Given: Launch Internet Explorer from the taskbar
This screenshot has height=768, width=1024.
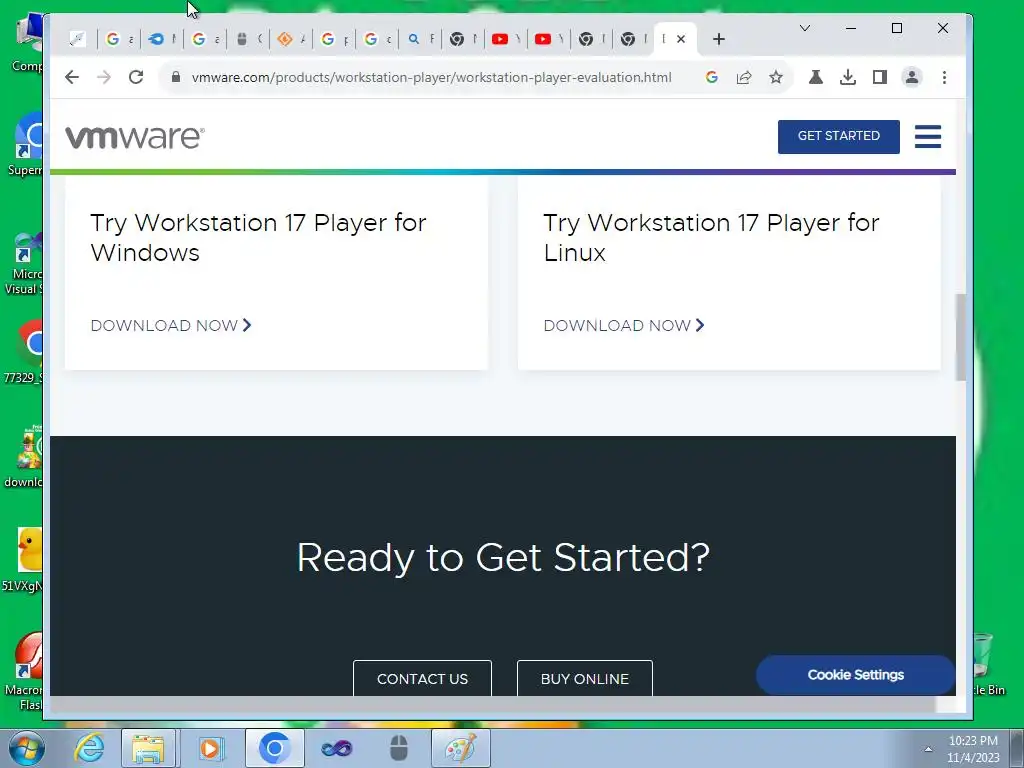Looking at the screenshot, I should tap(89, 748).
